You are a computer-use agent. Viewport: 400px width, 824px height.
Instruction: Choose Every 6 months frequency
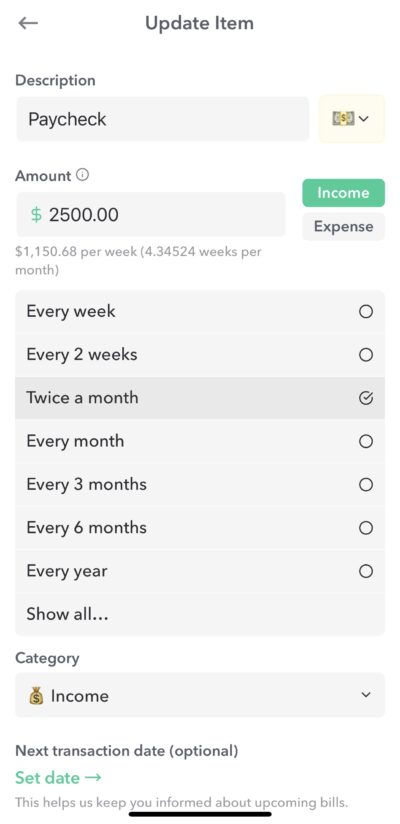(200, 528)
